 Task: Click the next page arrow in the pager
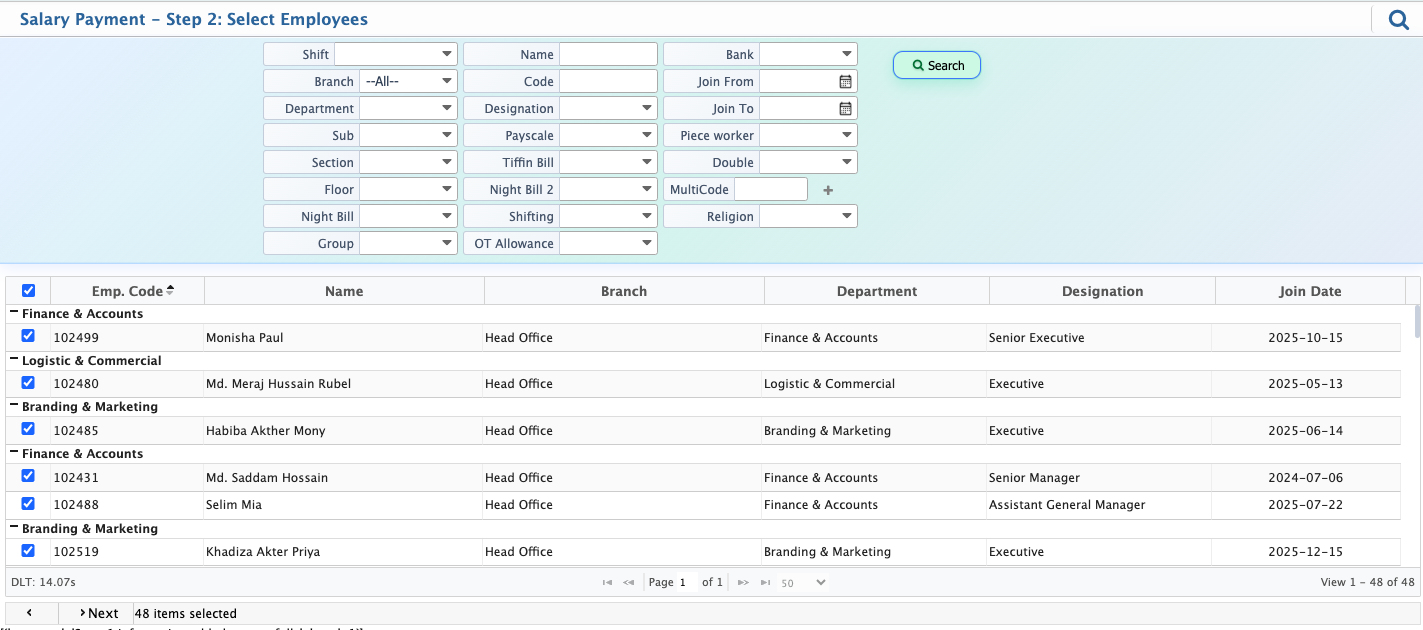point(743,582)
